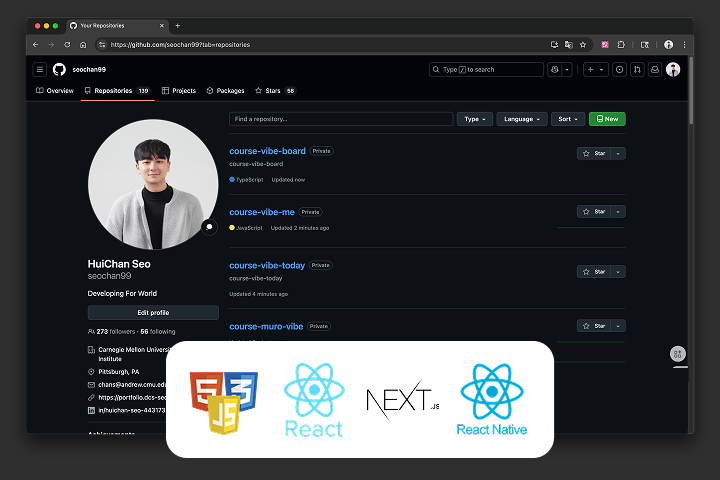720x480 pixels.
Task: Click the TypeScript language label
Action: [x=249, y=180]
